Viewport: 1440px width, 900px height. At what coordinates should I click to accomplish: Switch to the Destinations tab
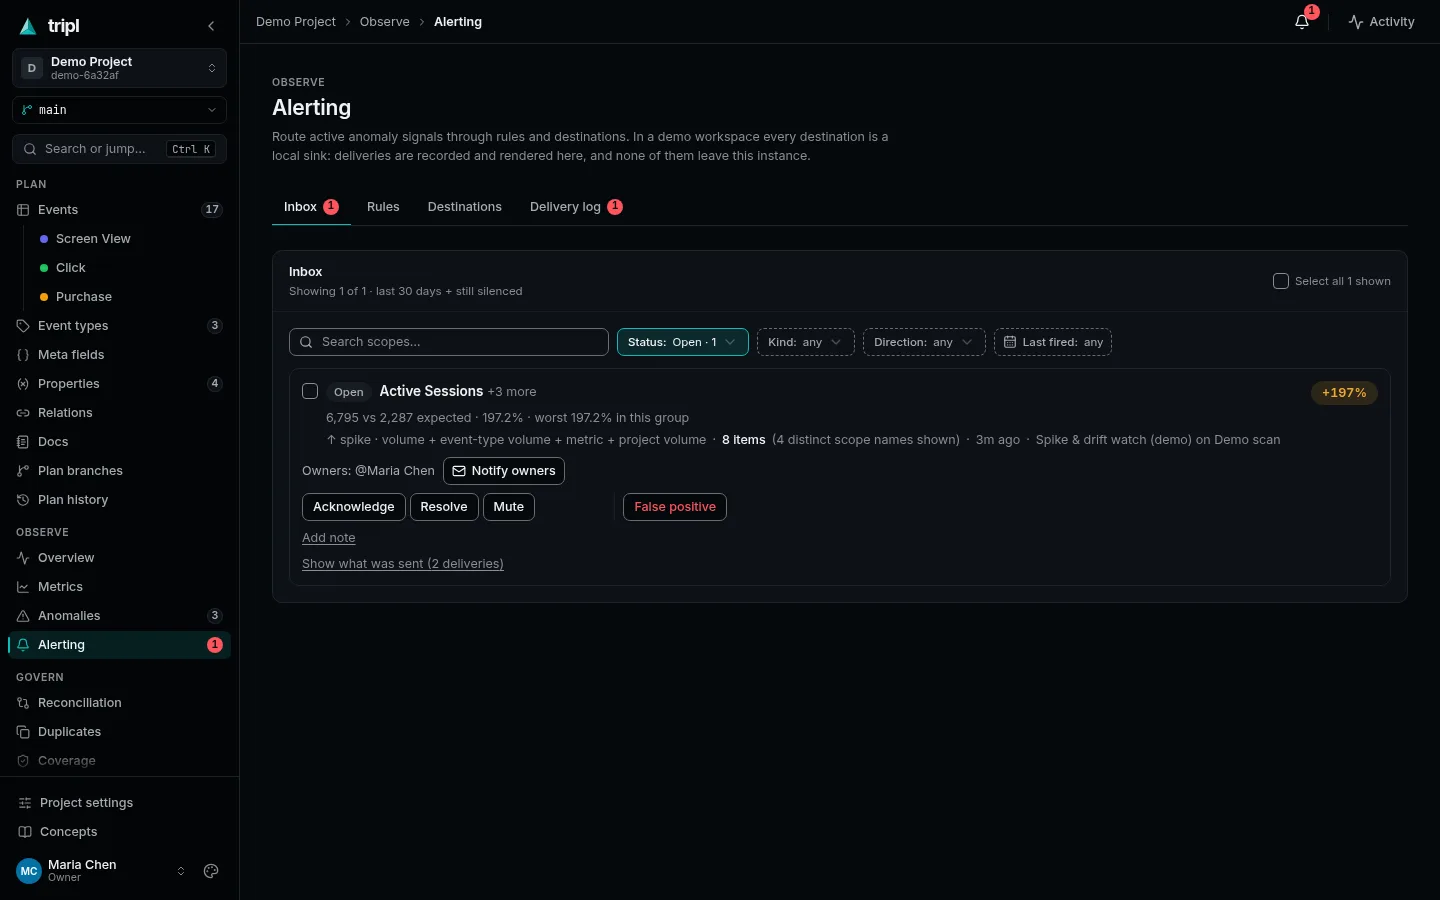pyautogui.click(x=465, y=207)
